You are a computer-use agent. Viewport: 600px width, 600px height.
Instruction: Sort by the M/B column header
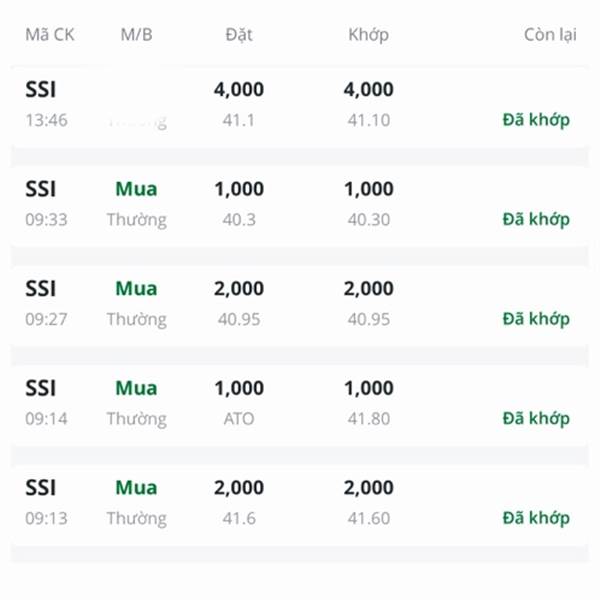[137, 35]
